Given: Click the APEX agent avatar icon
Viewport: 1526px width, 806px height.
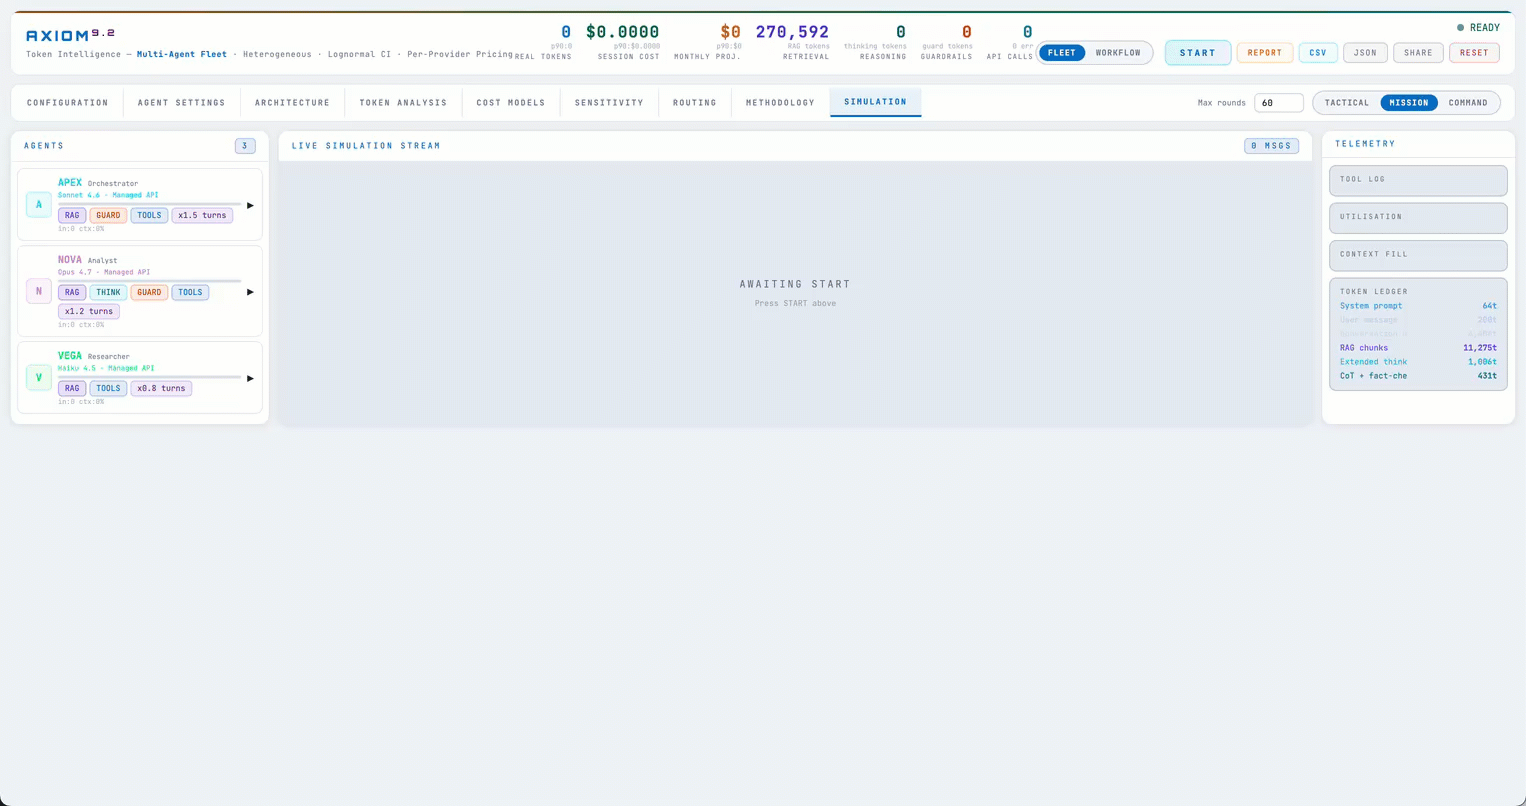Looking at the screenshot, I should coord(39,205).
